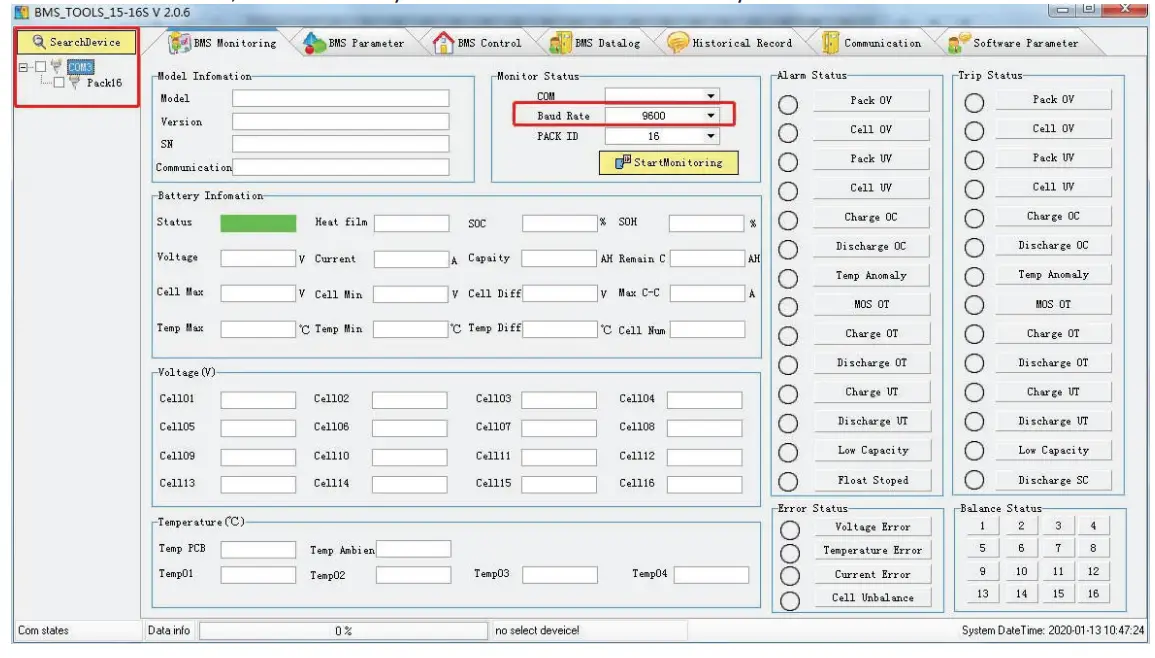Check the Pack16 checkbox in device tree

click(59, 83)
